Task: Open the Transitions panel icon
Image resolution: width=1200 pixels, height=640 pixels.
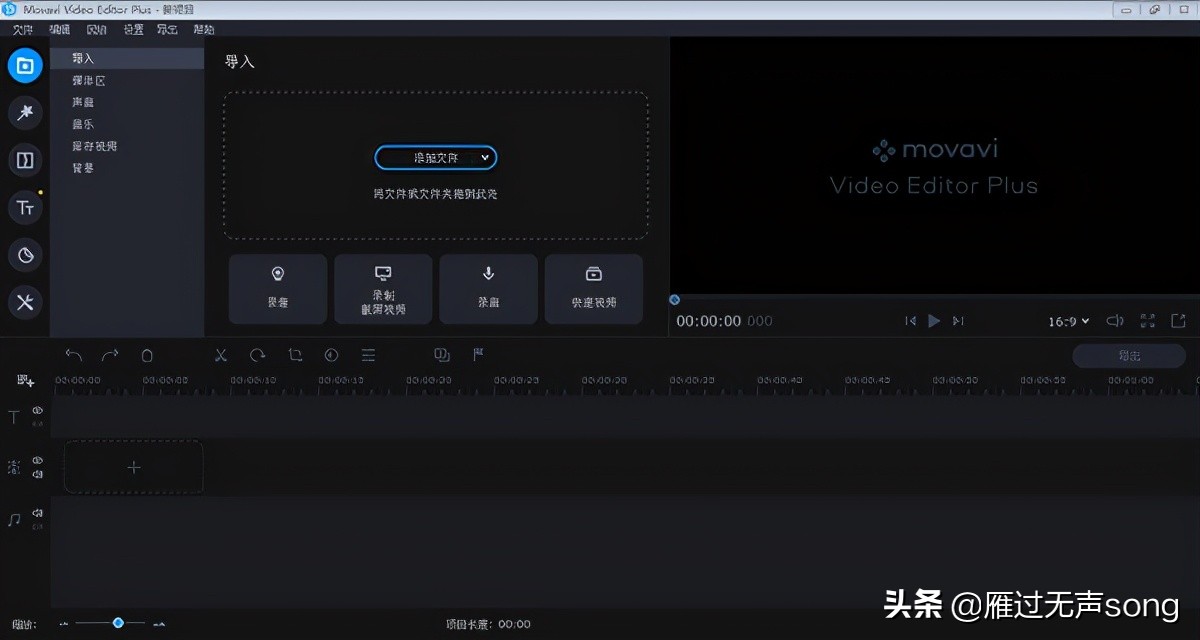Action: click(25, 160)
